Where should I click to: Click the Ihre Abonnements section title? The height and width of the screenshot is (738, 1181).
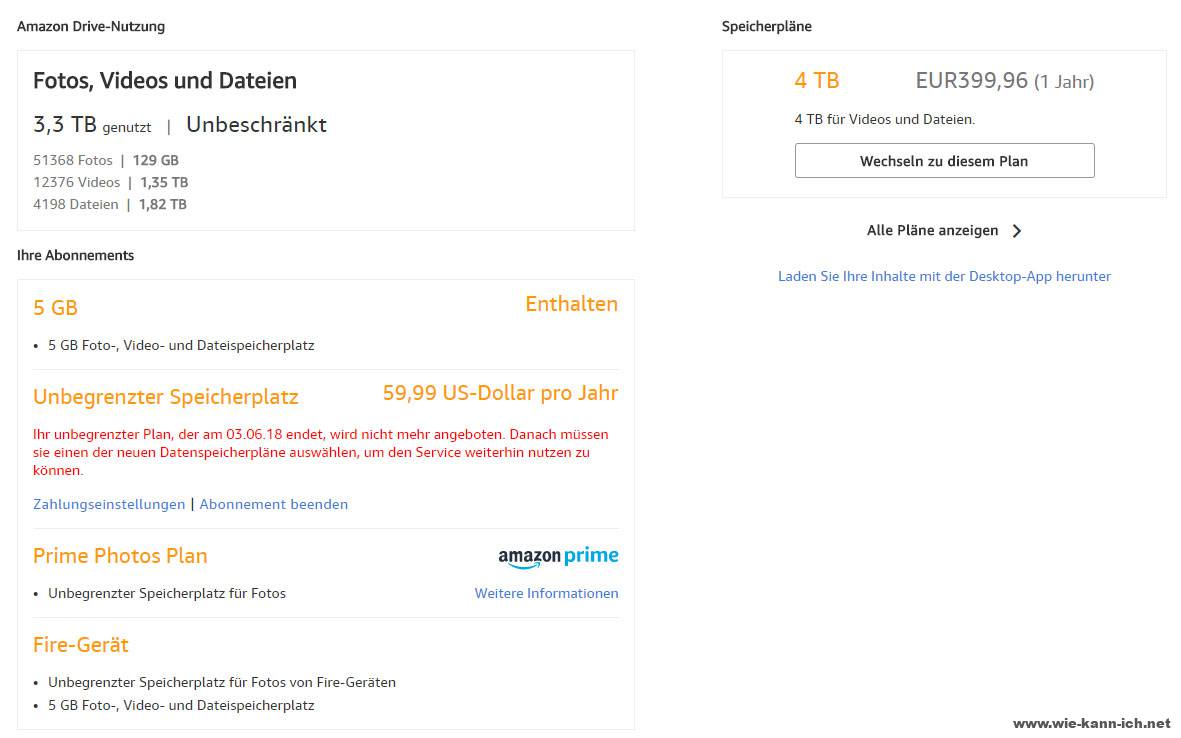click(x=74, y=255)
